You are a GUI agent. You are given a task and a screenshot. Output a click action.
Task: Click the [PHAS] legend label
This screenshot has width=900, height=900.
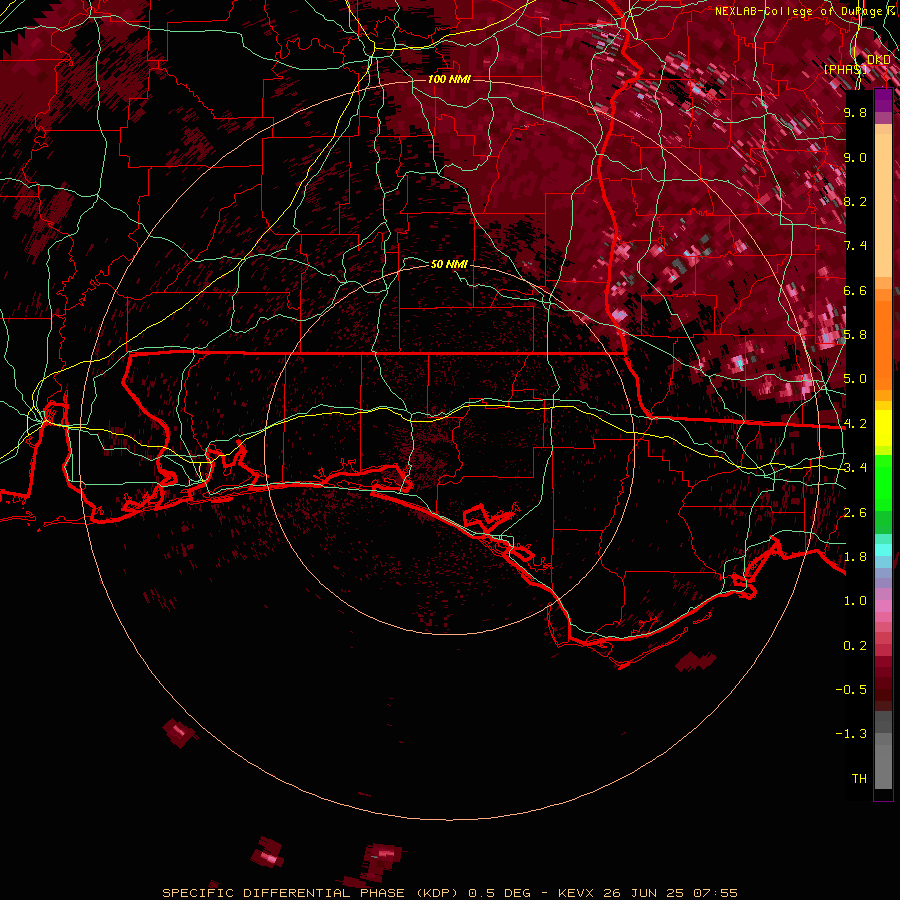tap(845, 69)
